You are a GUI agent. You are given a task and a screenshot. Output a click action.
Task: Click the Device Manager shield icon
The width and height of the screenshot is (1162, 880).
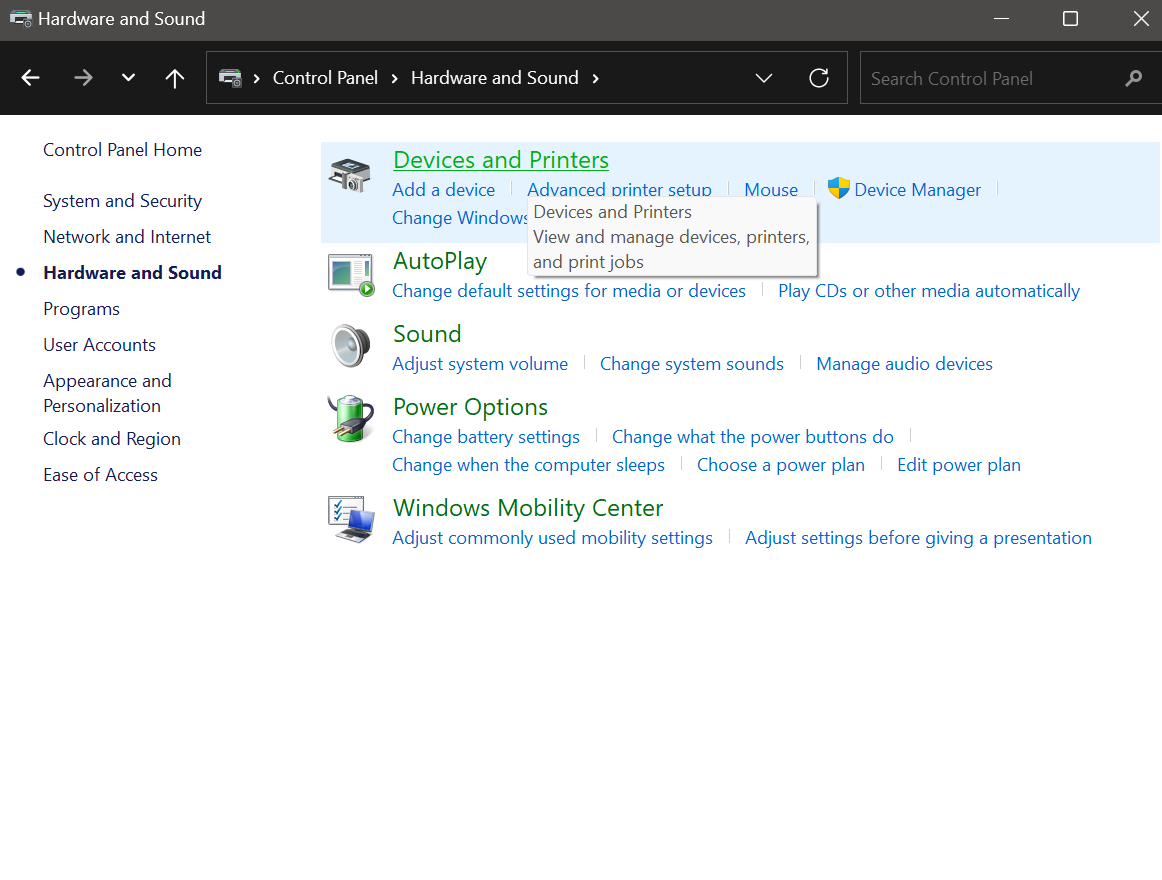point(838,188)
